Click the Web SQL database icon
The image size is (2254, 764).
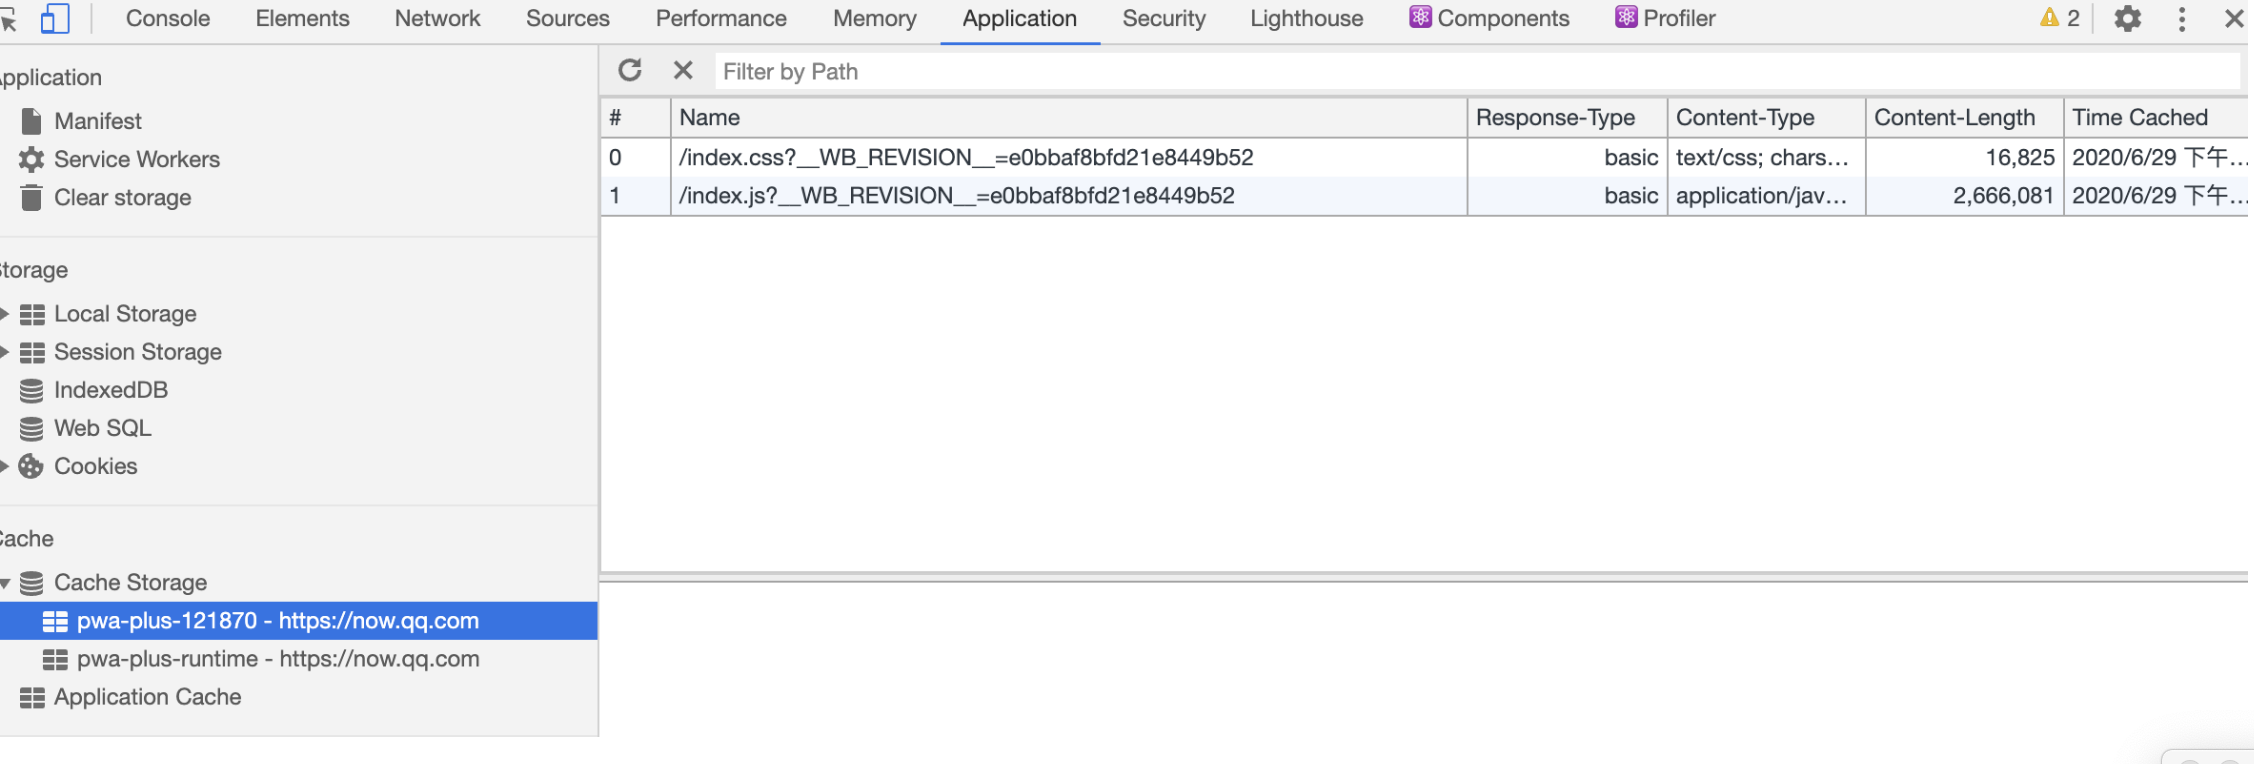(32, 428)
